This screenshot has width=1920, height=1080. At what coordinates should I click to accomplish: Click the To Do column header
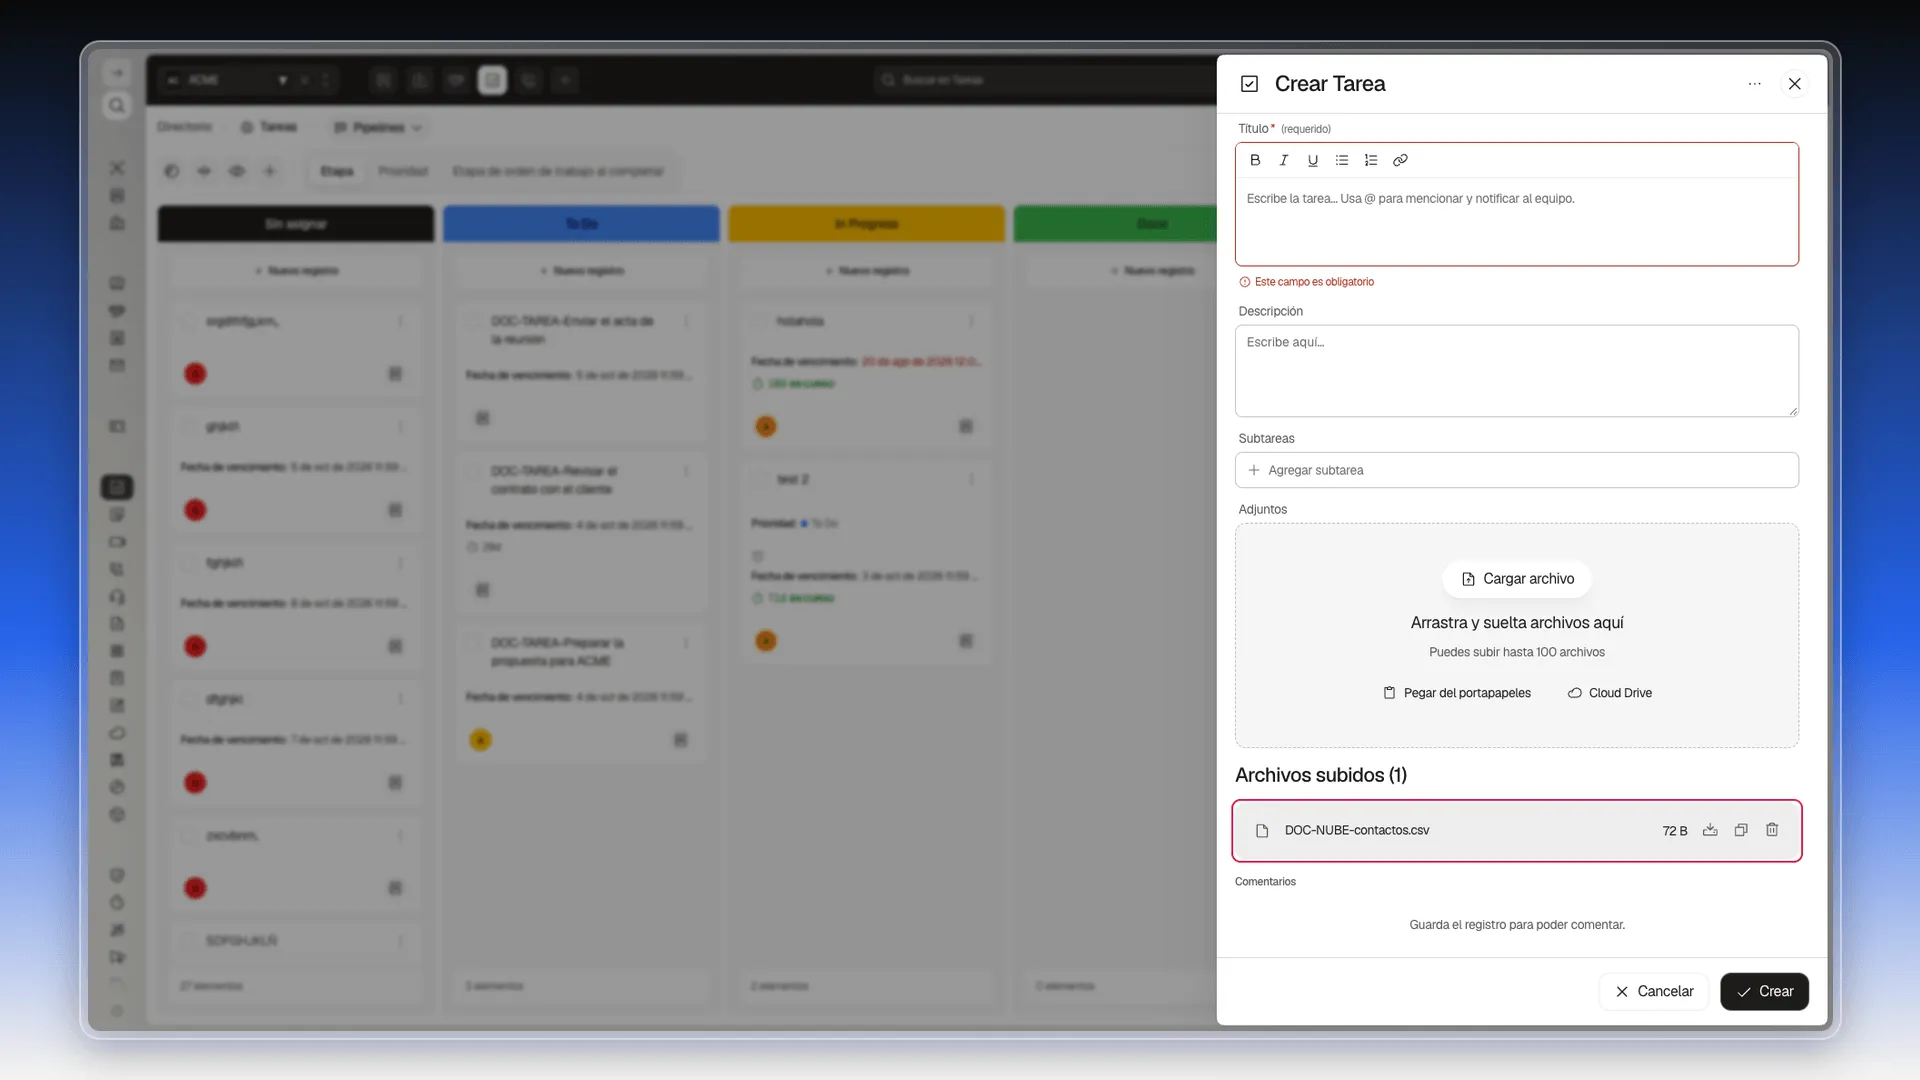tap(581, 224)
